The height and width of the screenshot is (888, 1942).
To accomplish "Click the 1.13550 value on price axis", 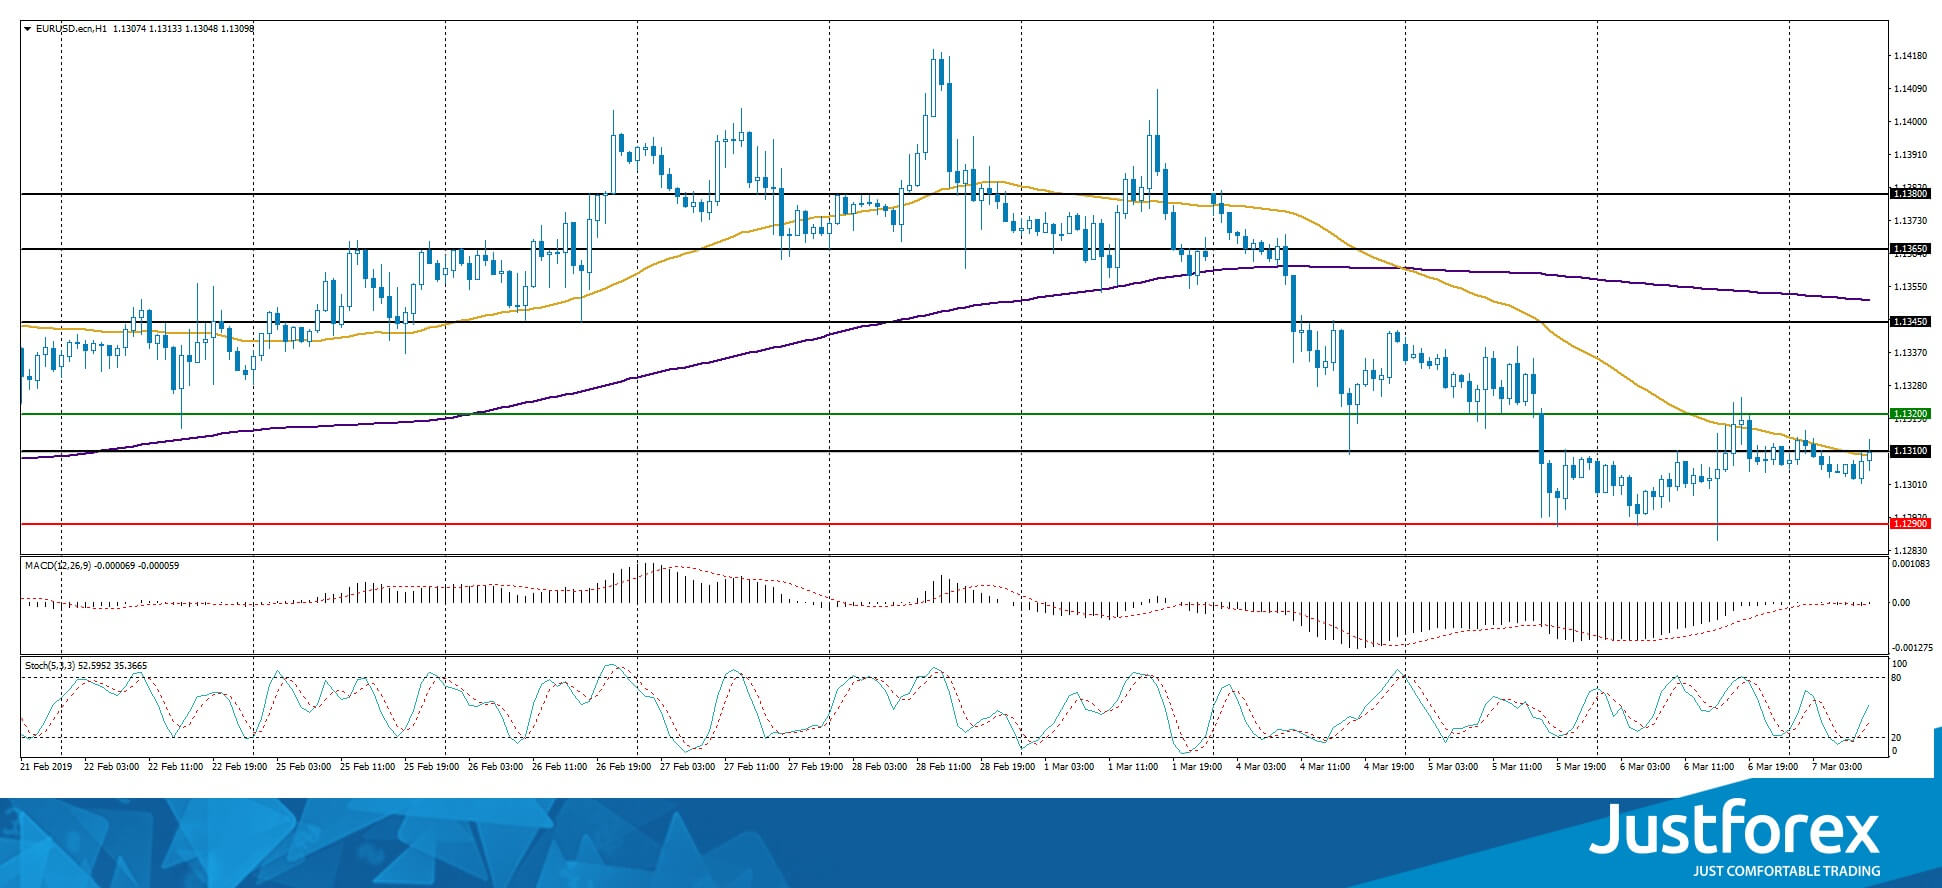I will coord(1911,287).
